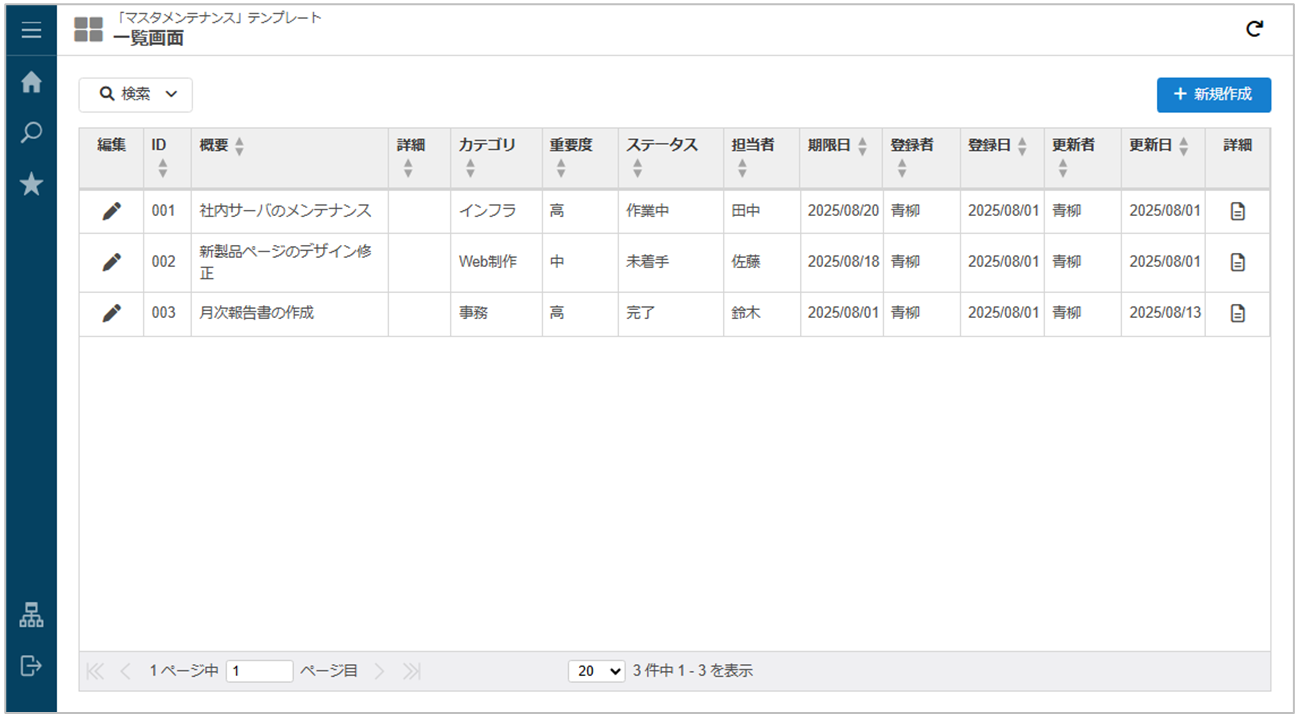Open detail document icon for record 002
Image resolution: width=1299 pixels, height=714 pixels.
[1237, 262]
